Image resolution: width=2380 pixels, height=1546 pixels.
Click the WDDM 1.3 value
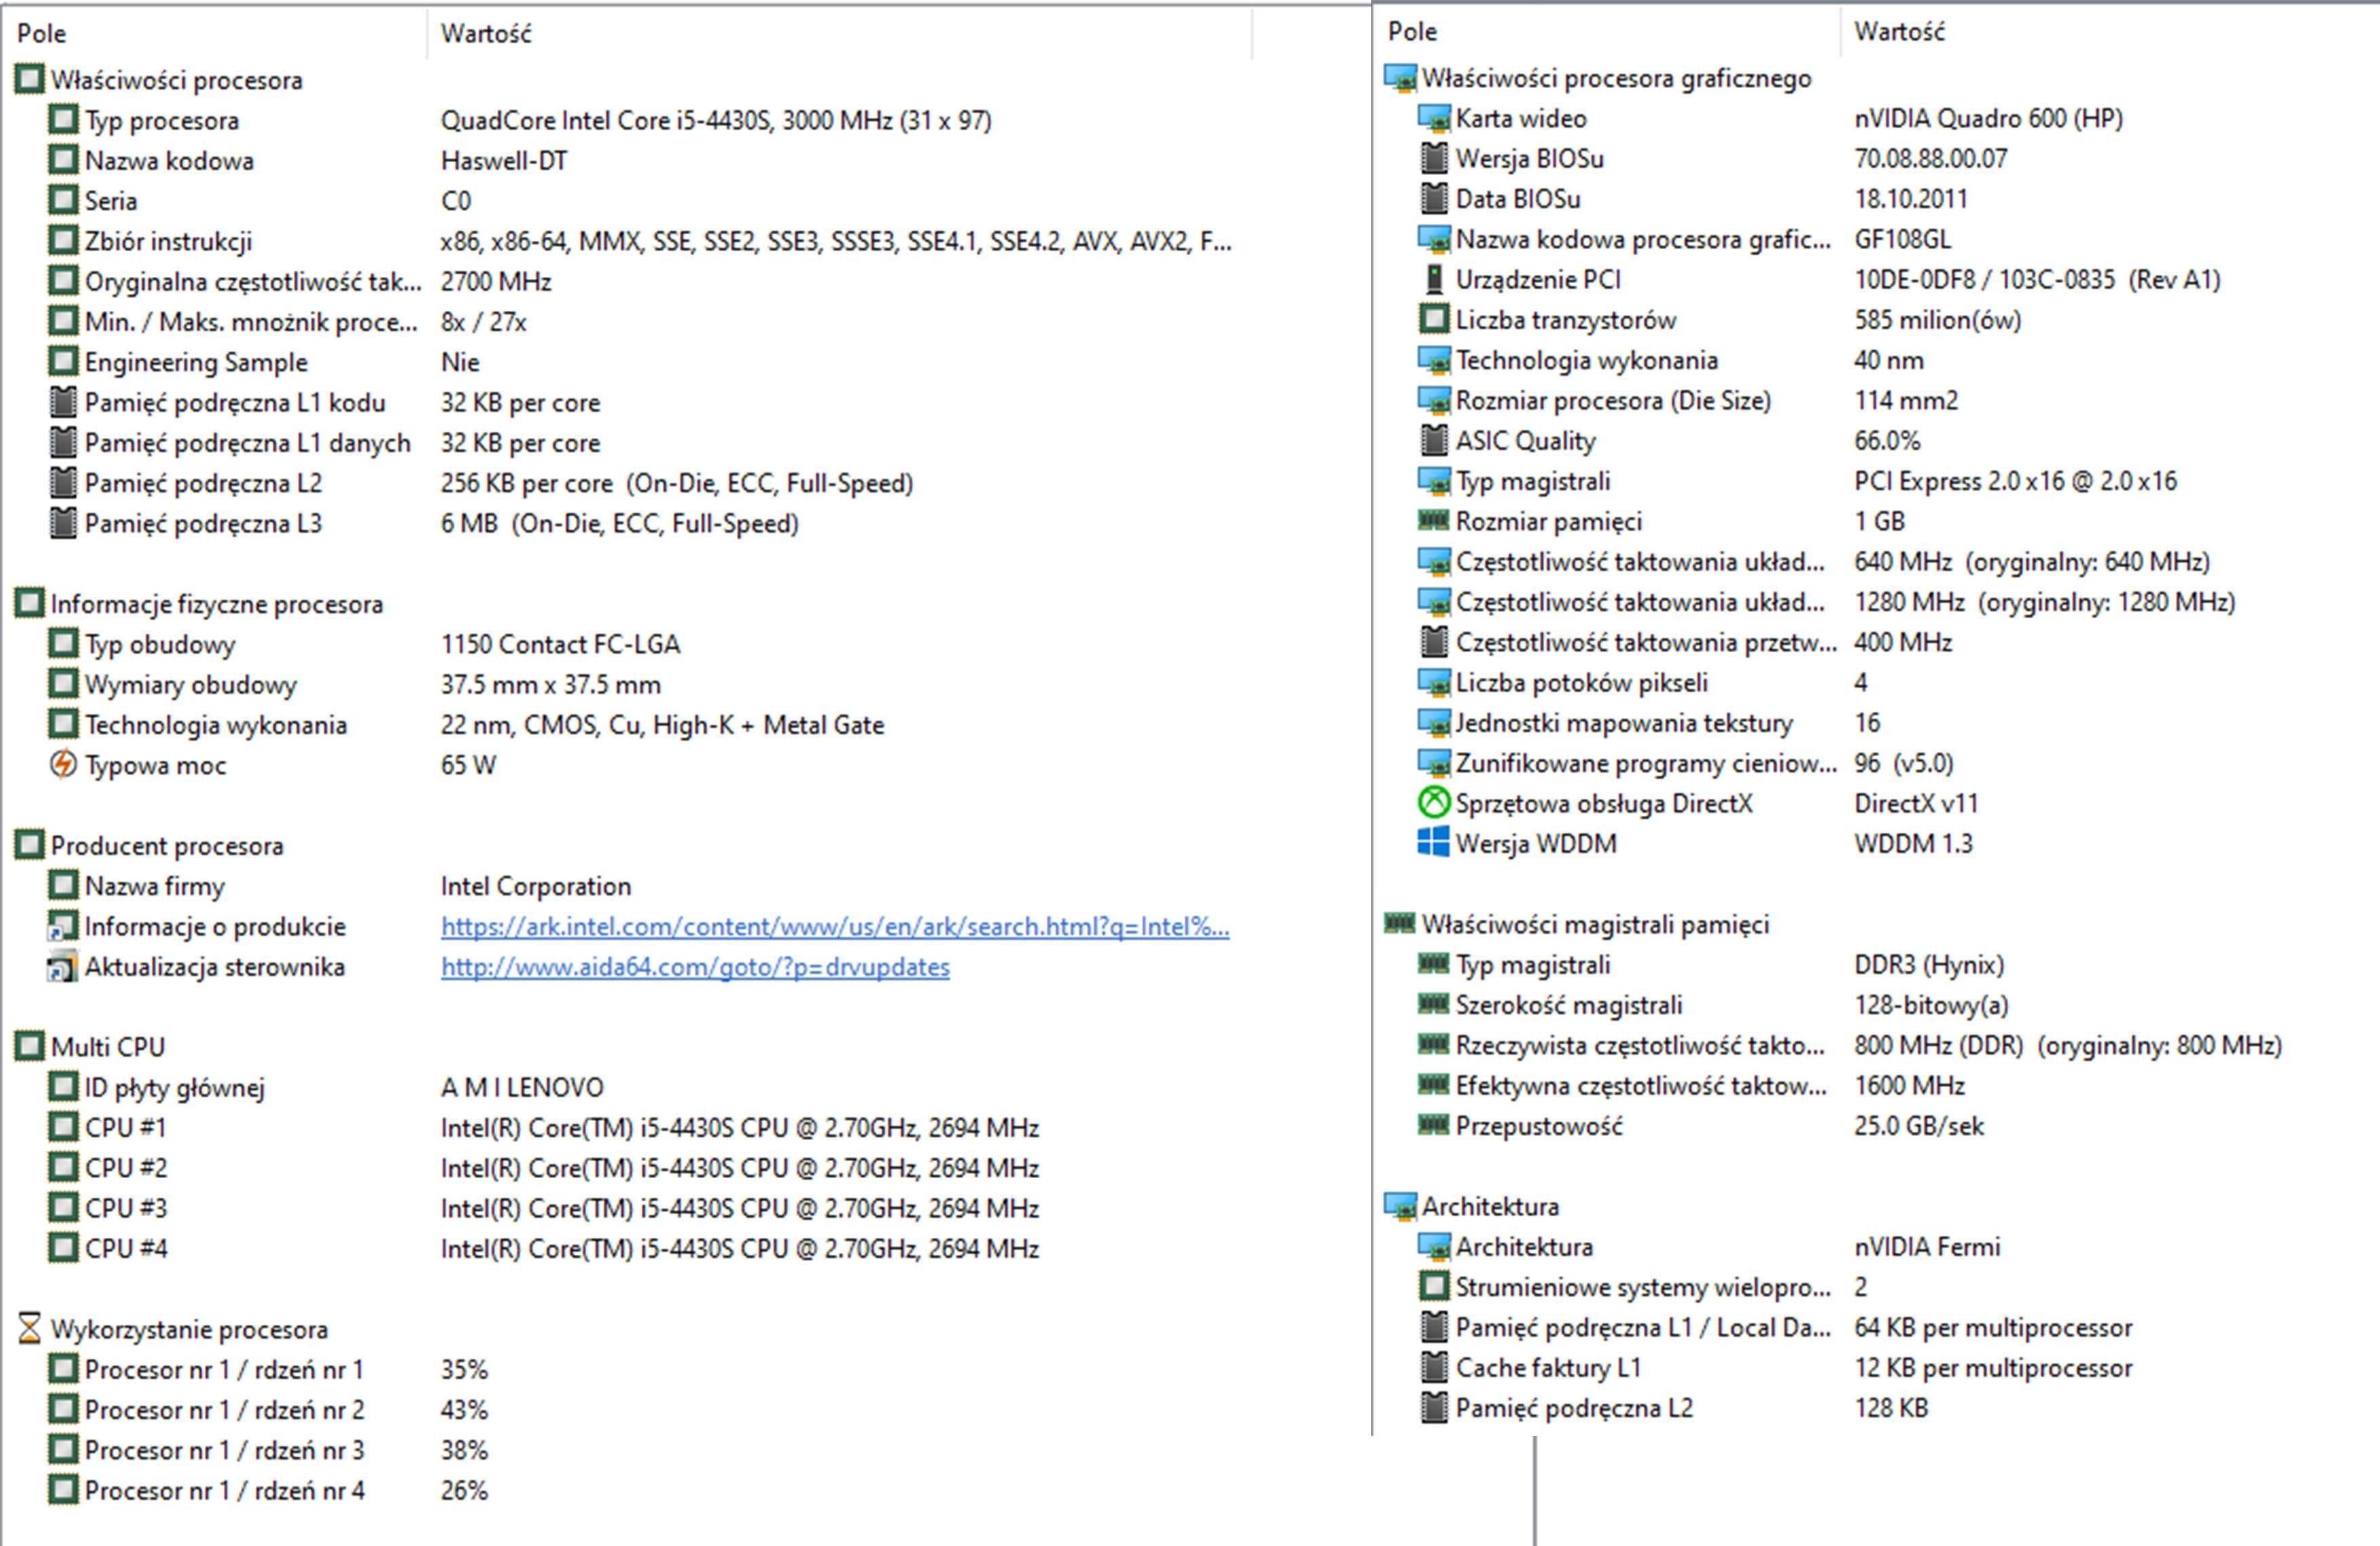[x=1913, y=844]
